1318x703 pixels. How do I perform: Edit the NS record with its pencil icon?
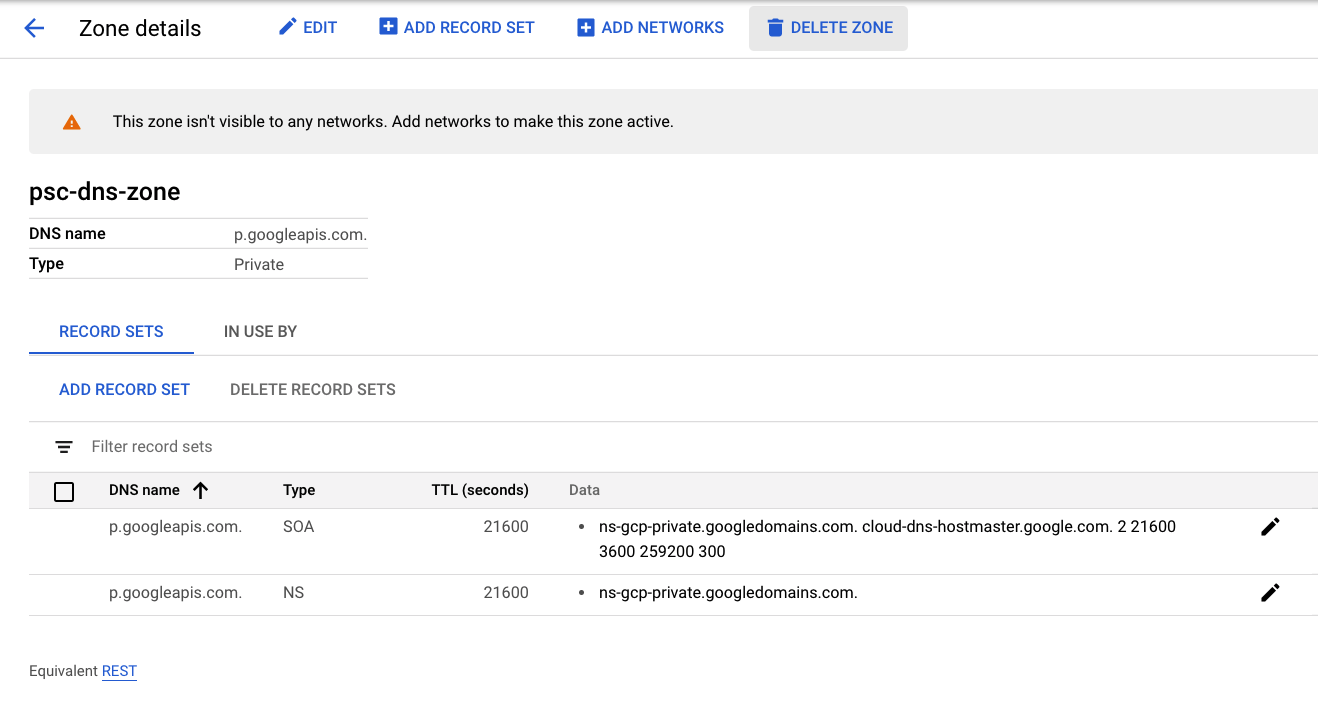[1270, 593]
